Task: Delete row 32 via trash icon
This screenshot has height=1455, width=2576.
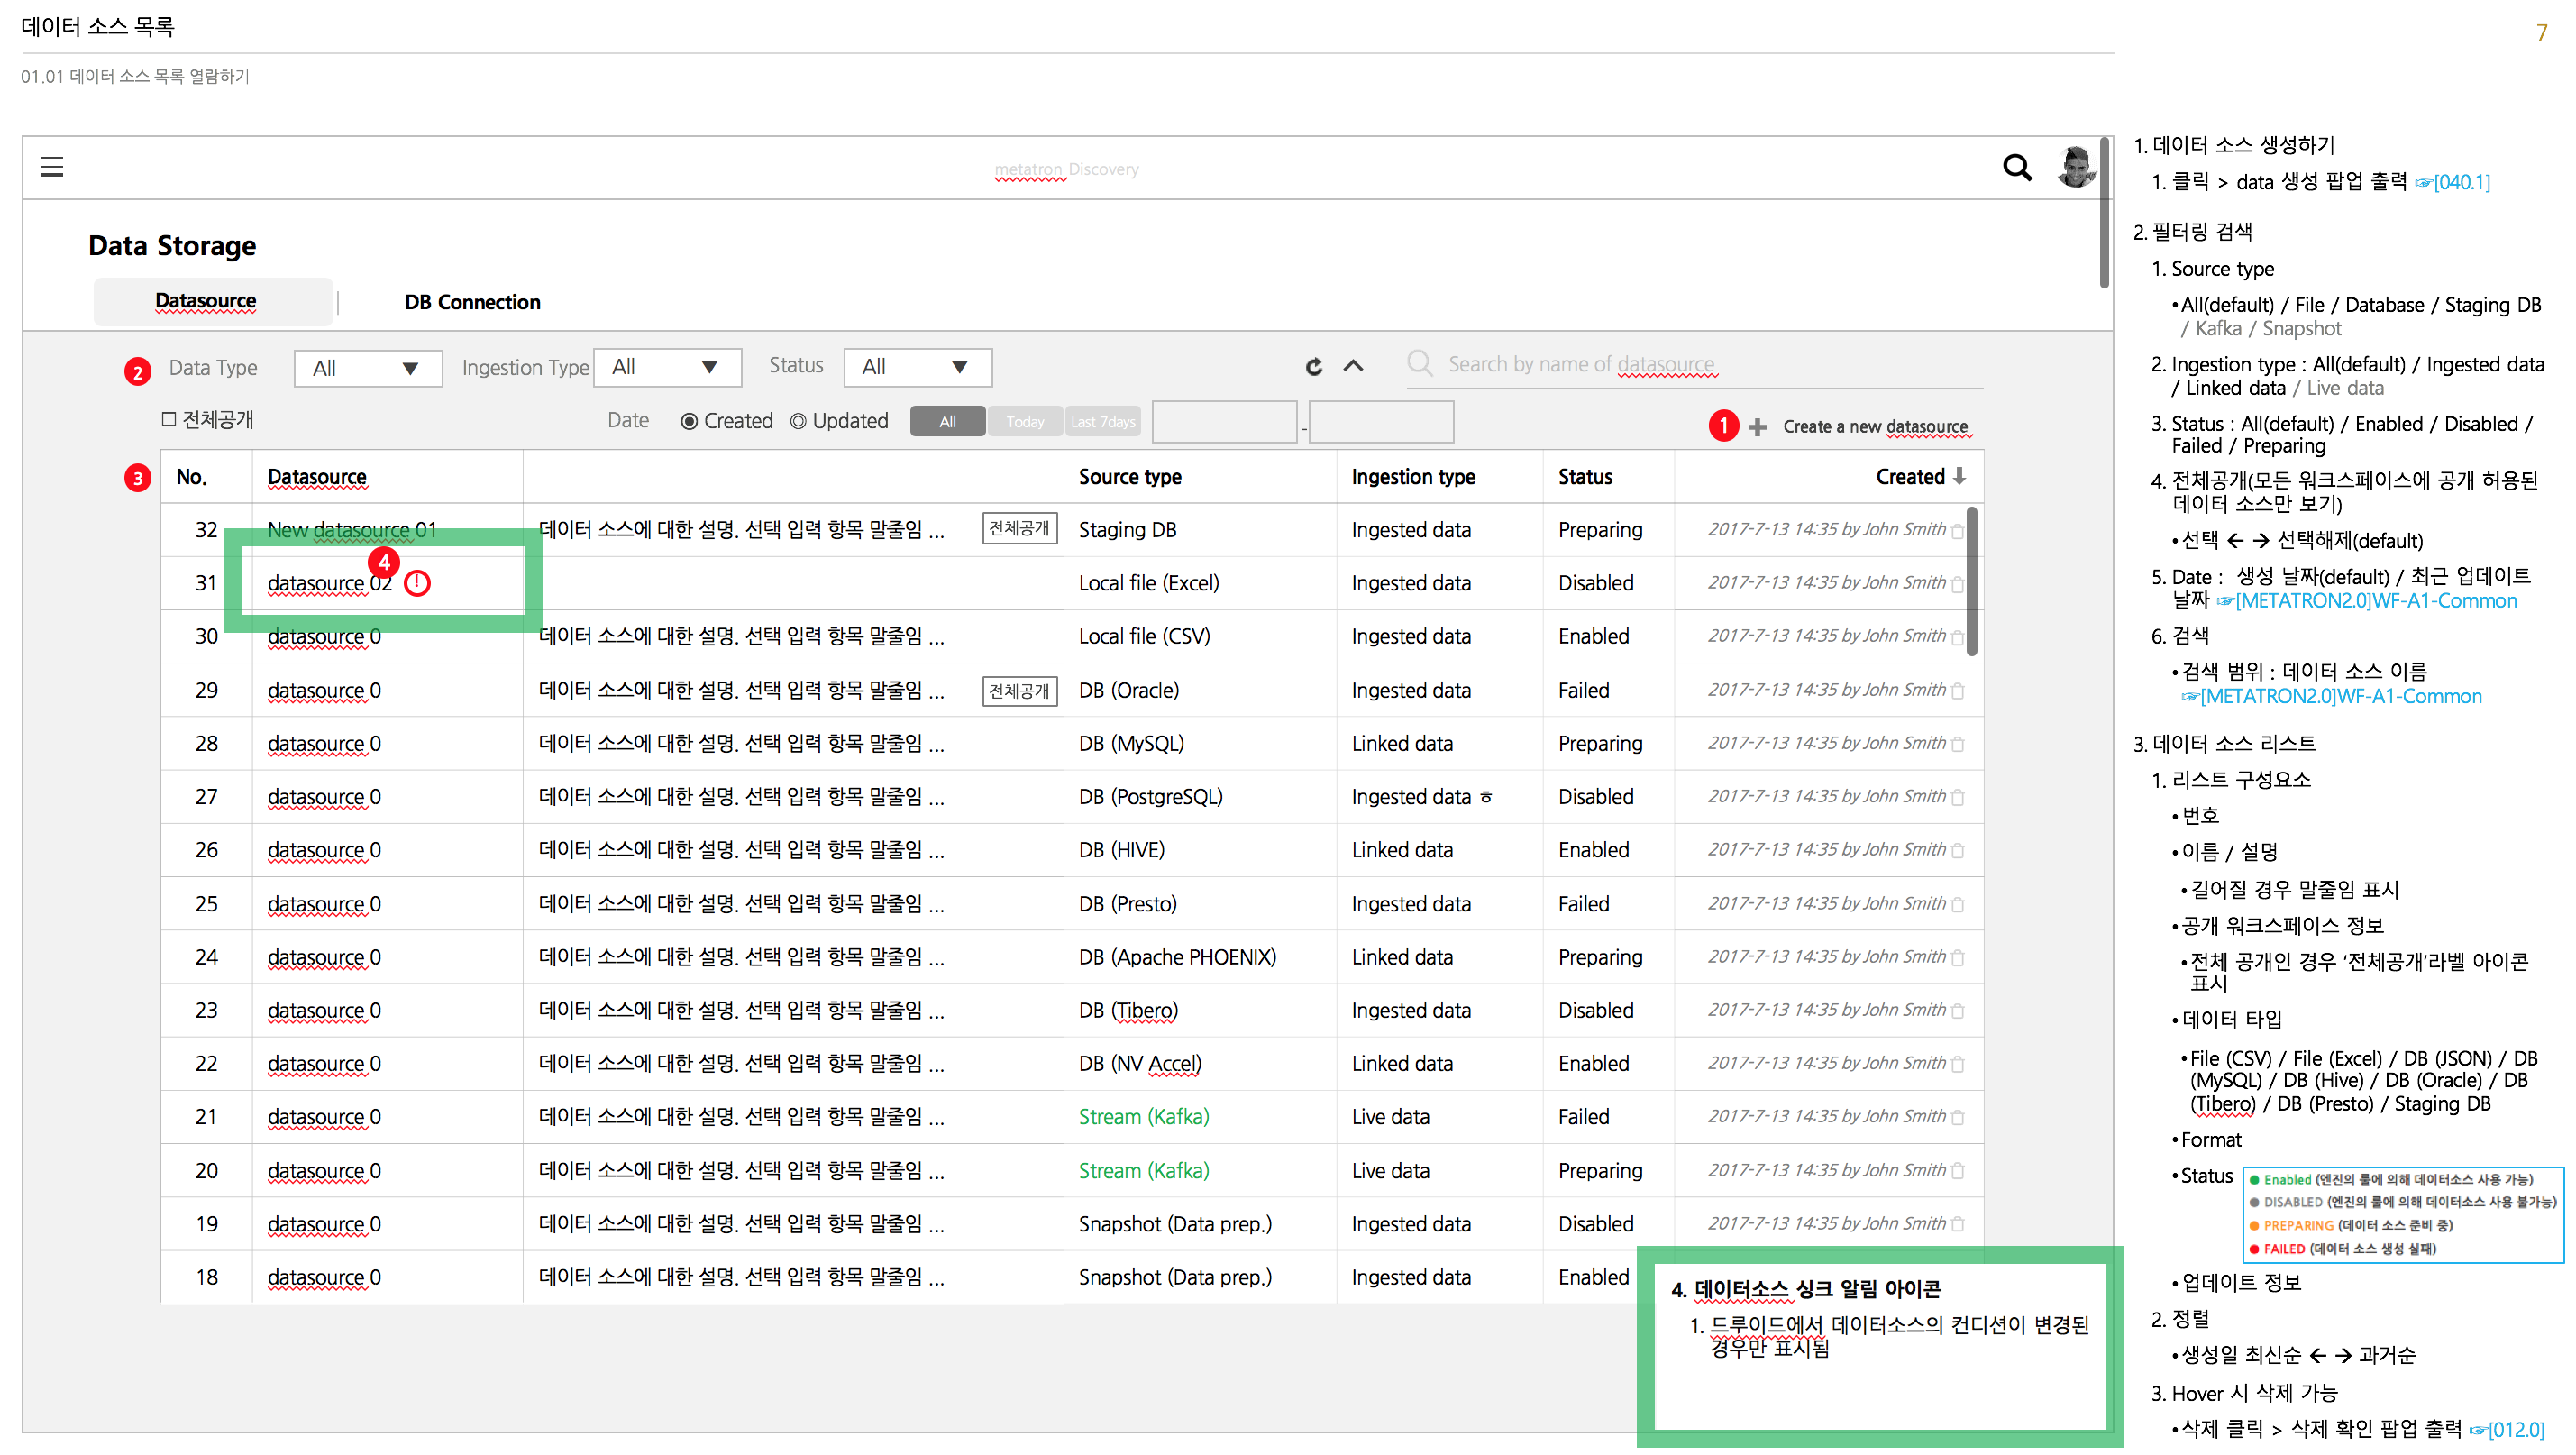Action: (1958, 530)
